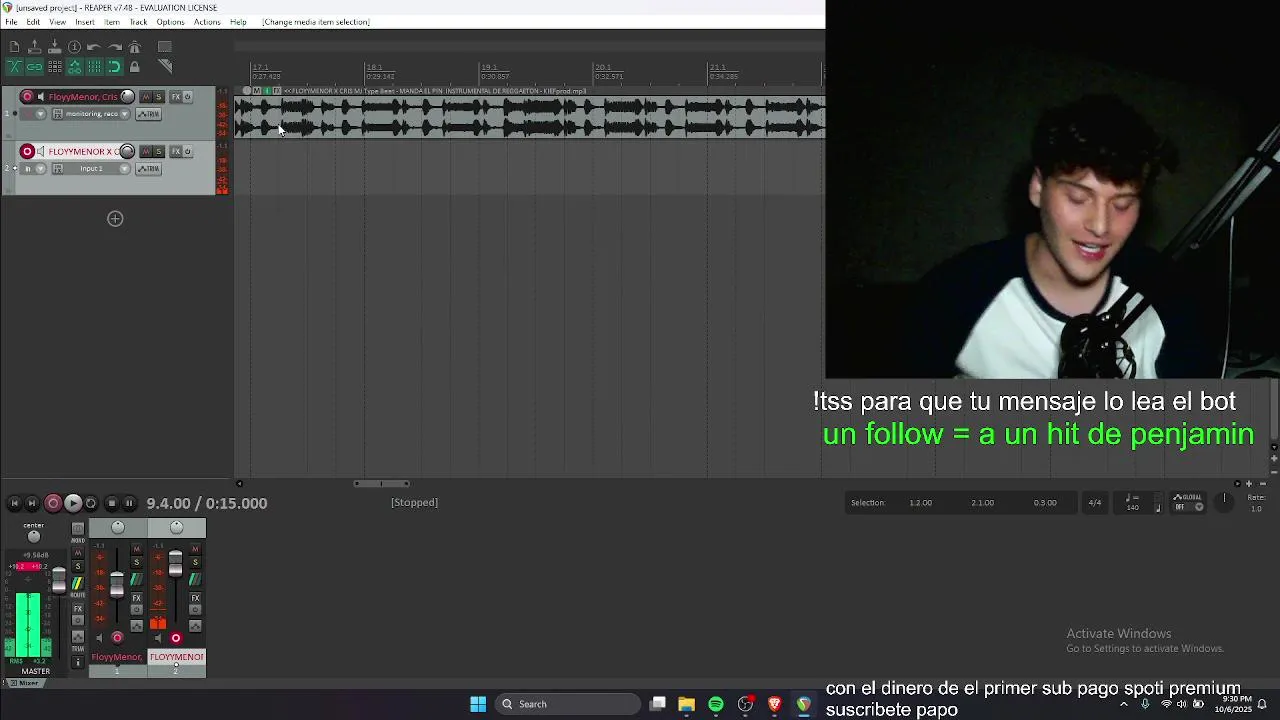Toggle transport repeat loop button
The height and width of the screenshot is (720, 1280).
tap(91, 503)
